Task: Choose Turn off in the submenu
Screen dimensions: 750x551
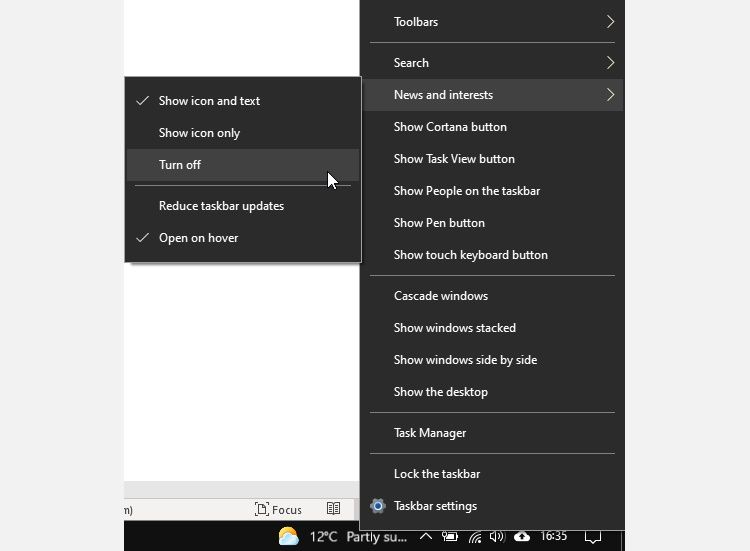Action: (x=180, y=165)
